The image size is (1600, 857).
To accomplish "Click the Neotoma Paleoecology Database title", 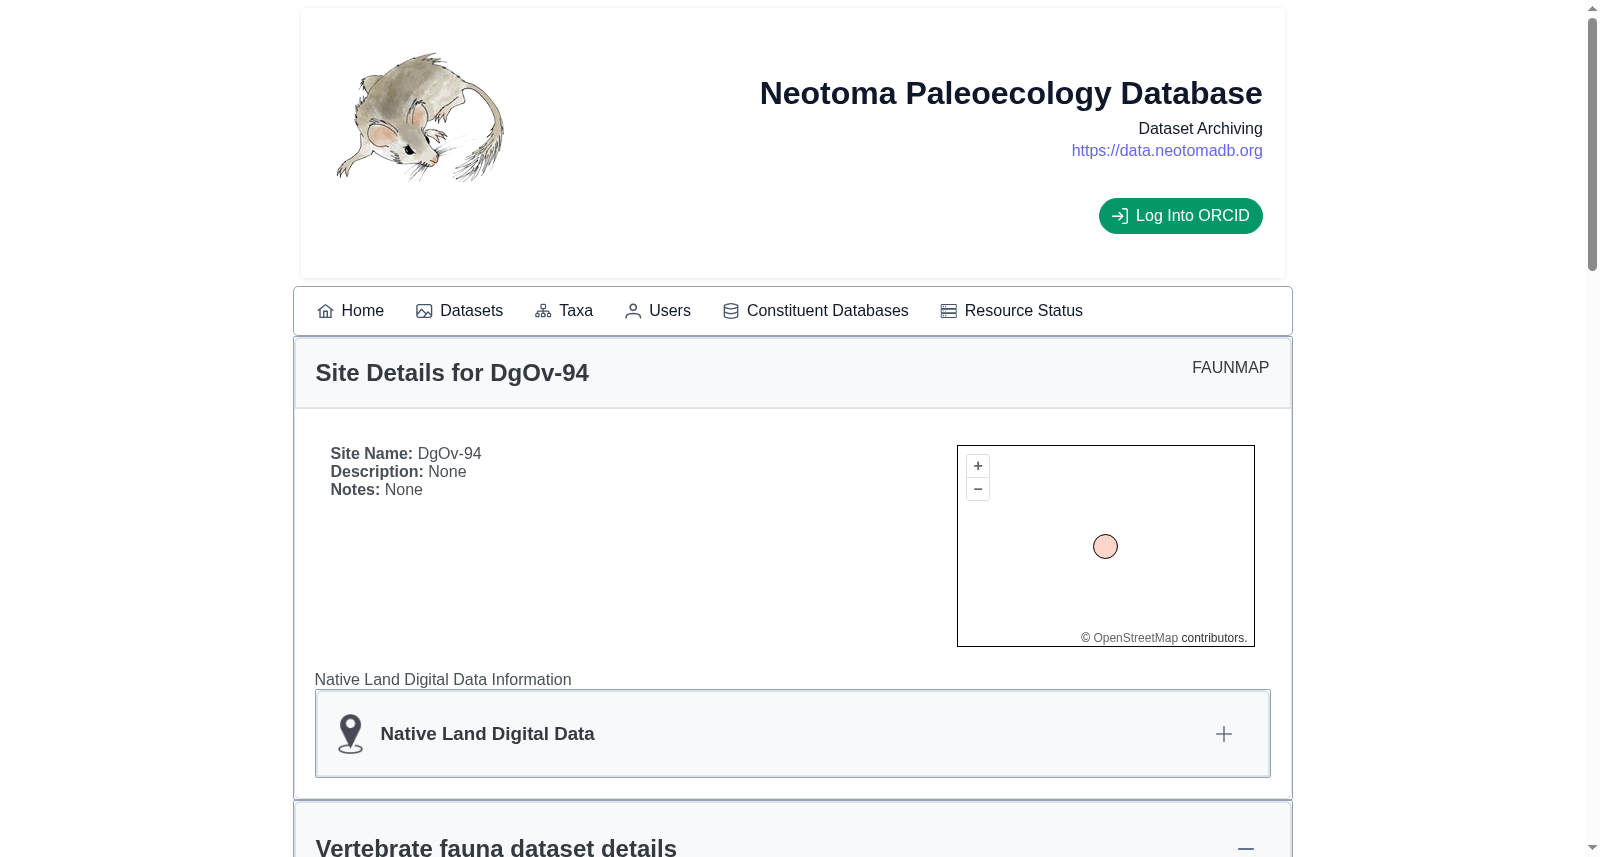I will (x=1011, y=93).
